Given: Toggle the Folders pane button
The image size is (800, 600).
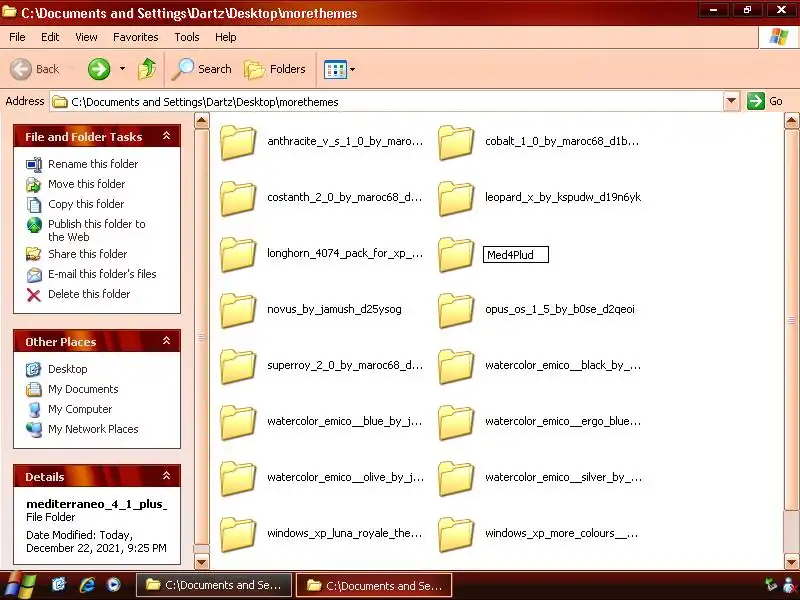Looking at the screenshot, I should (x=275, y=69).
